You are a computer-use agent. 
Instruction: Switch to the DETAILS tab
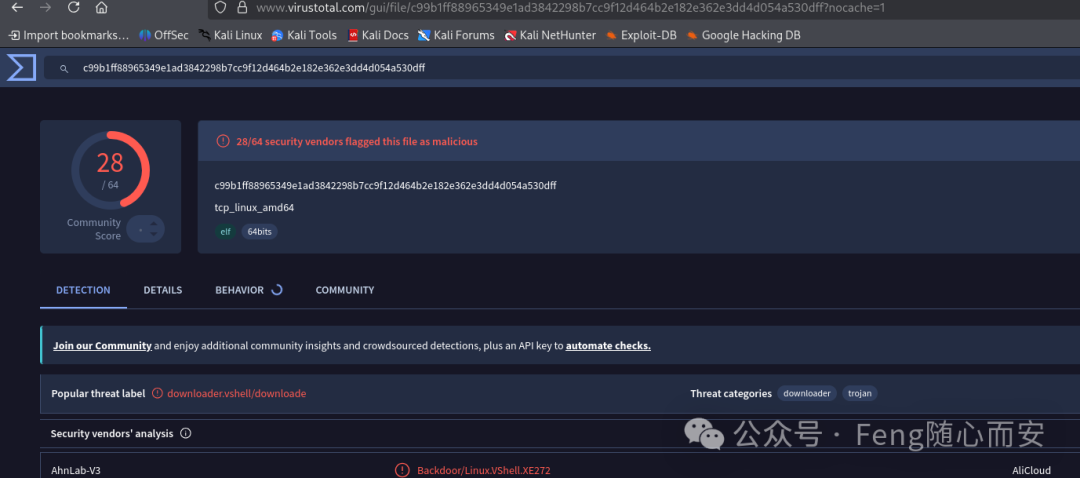(x=163, y=290)
